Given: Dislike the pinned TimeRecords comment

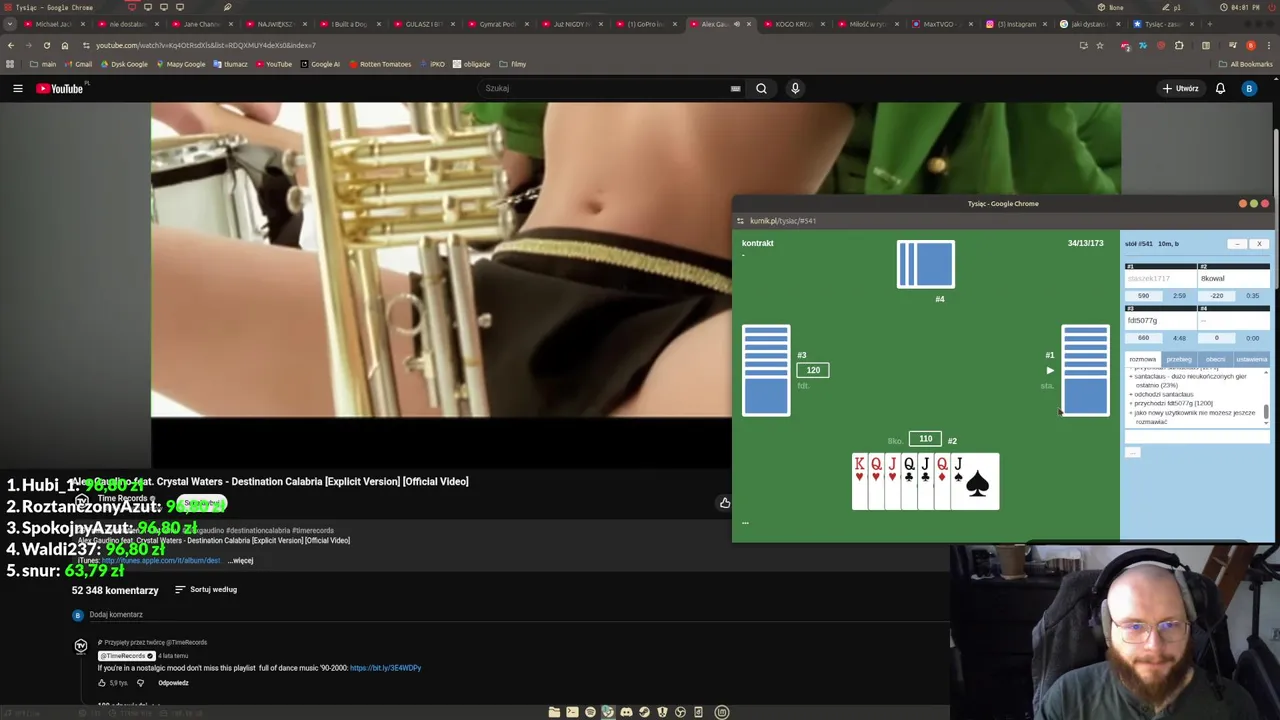Looking at the screenshot, I should pyautogui.click(x=140, y=683).
